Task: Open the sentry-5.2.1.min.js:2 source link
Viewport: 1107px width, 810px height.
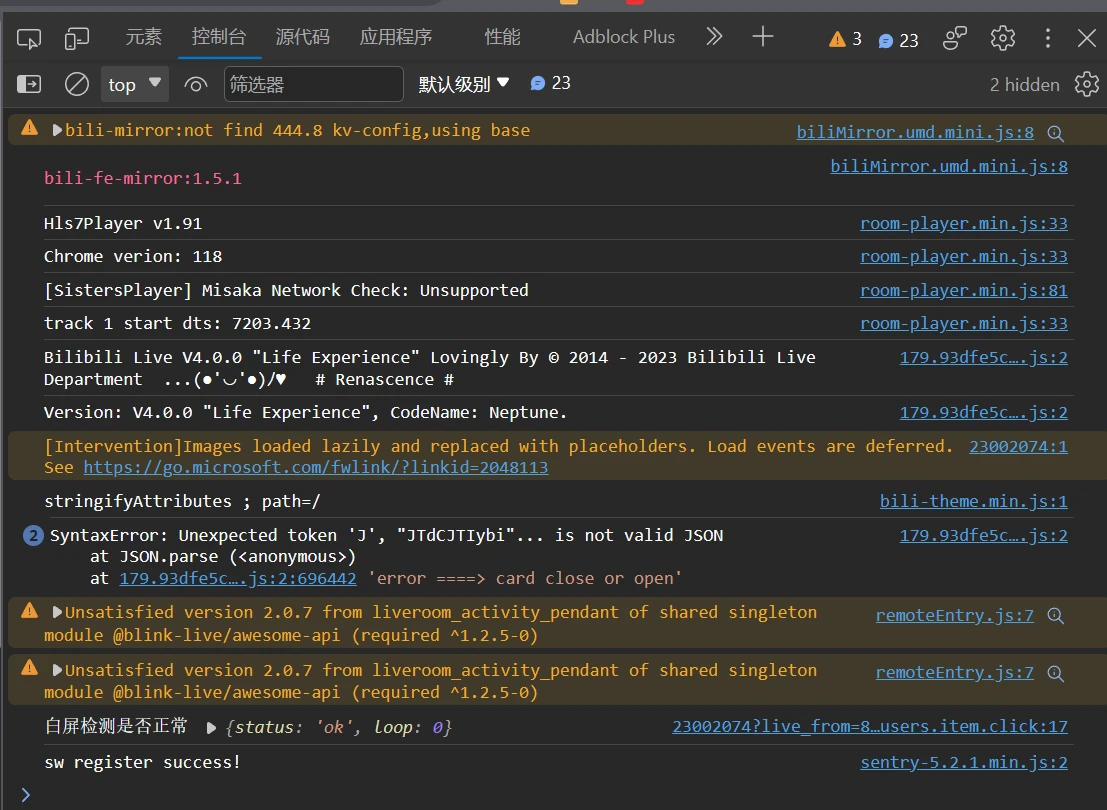Action: click(963, 762)
